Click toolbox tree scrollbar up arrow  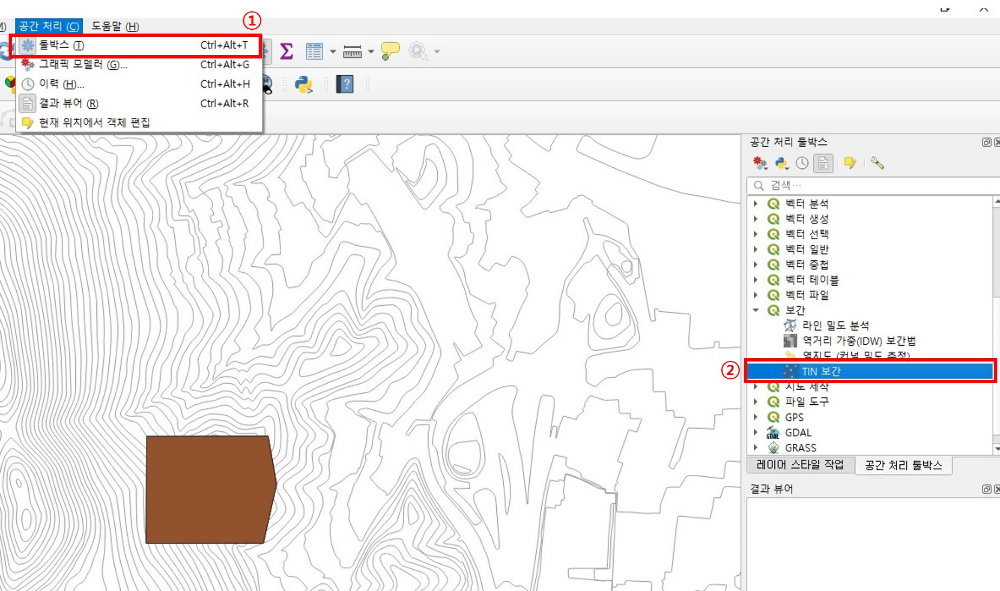click(x=996, y=201)
